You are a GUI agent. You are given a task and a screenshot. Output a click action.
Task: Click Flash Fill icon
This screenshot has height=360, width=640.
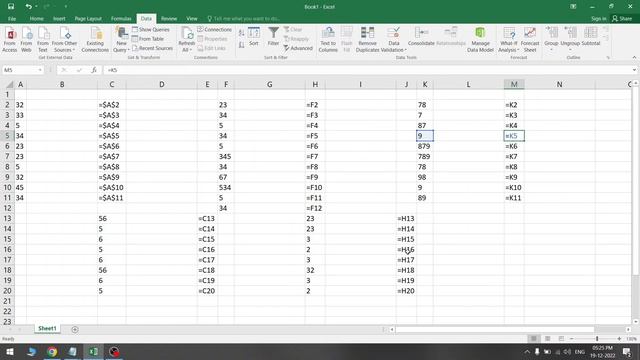click(x=347, y=40)
